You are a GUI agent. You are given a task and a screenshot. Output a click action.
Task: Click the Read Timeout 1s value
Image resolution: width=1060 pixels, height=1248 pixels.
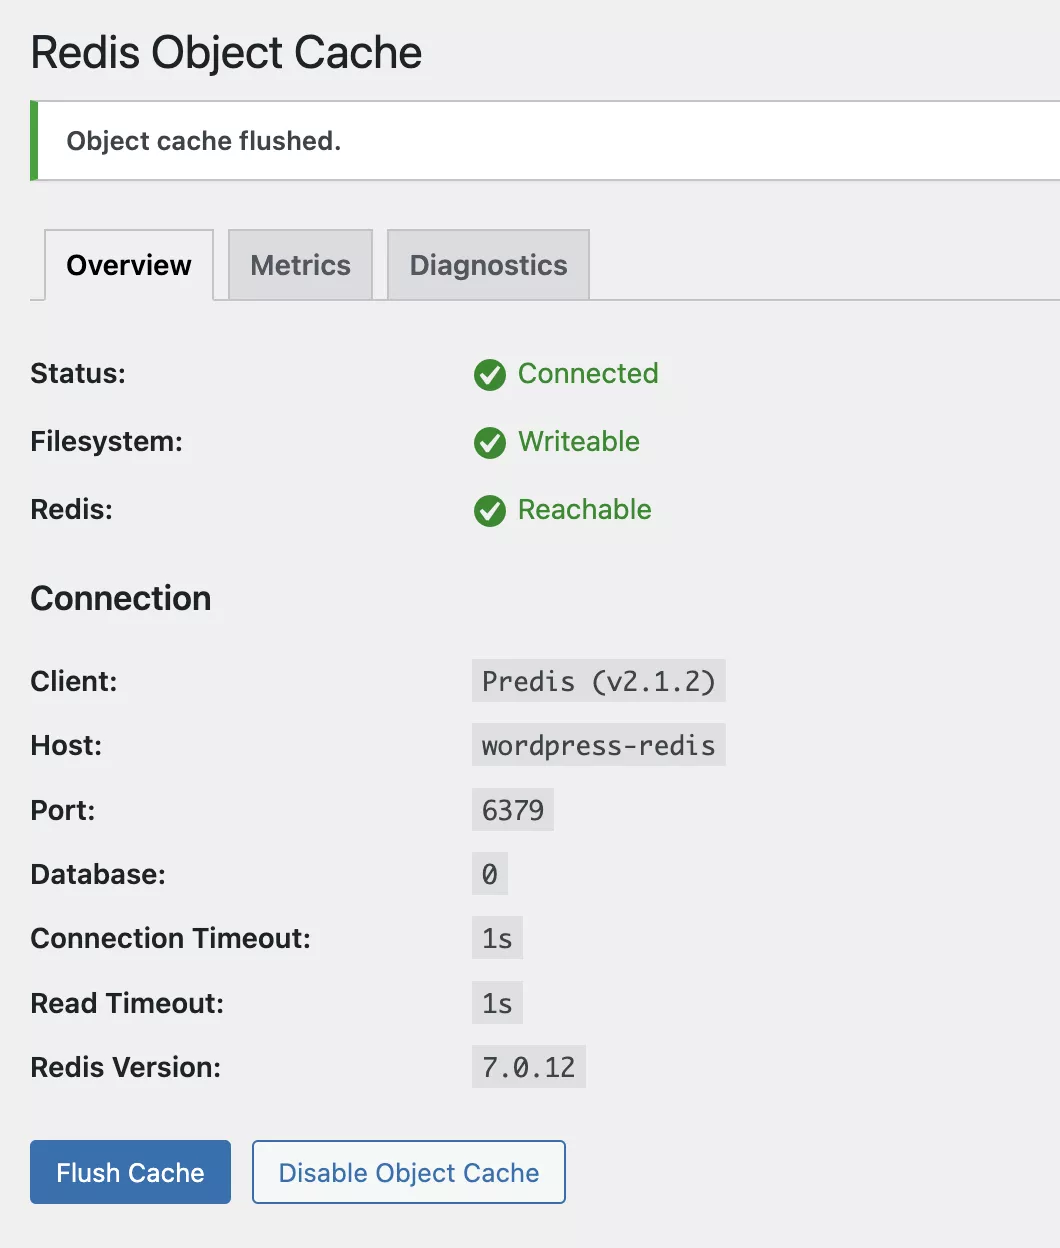(x=497, y=1003)
